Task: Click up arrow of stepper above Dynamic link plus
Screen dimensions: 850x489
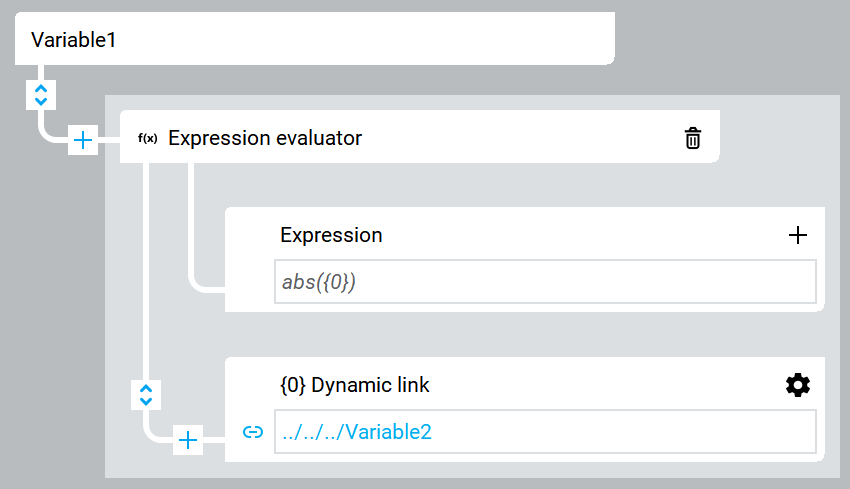Action: 146,387
